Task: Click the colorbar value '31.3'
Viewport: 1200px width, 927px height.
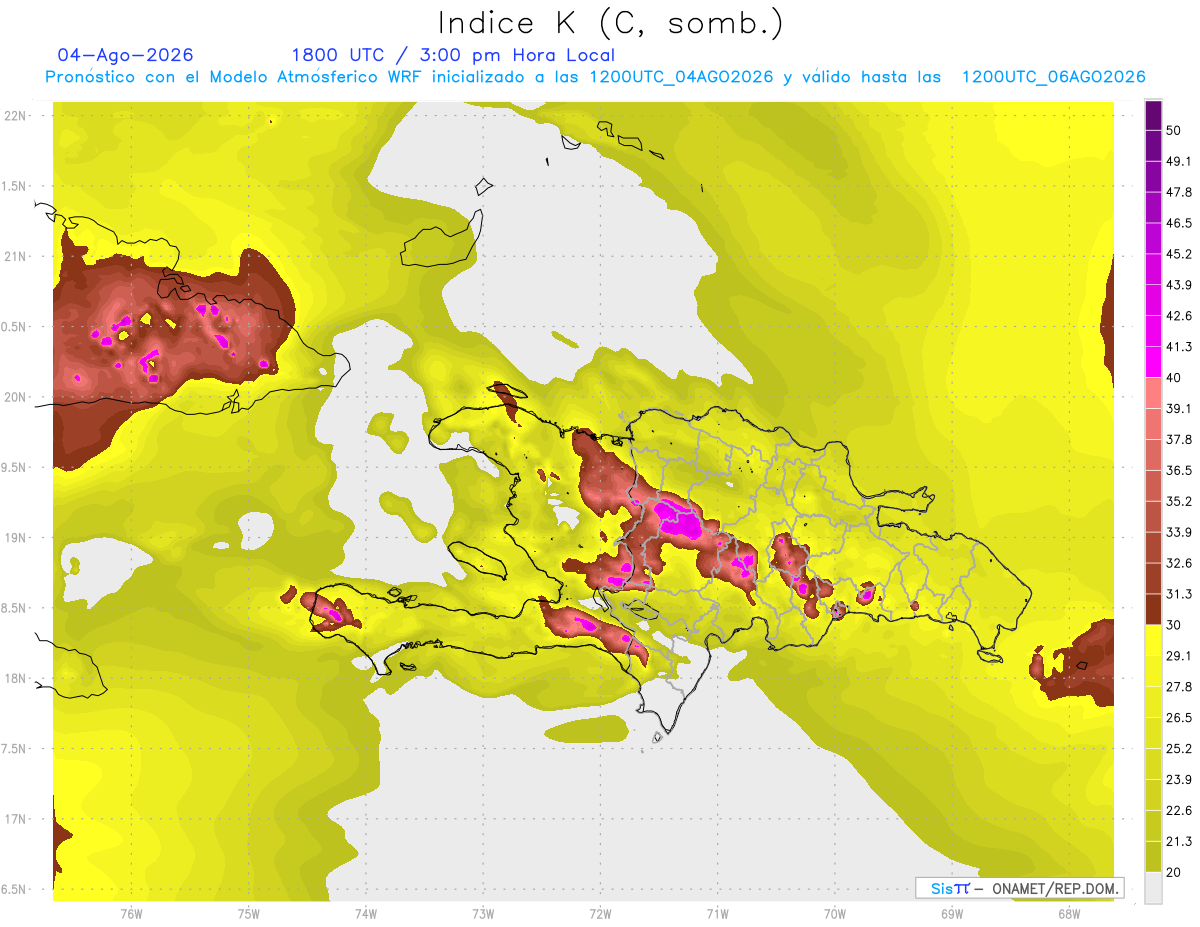Action: 1179,594
